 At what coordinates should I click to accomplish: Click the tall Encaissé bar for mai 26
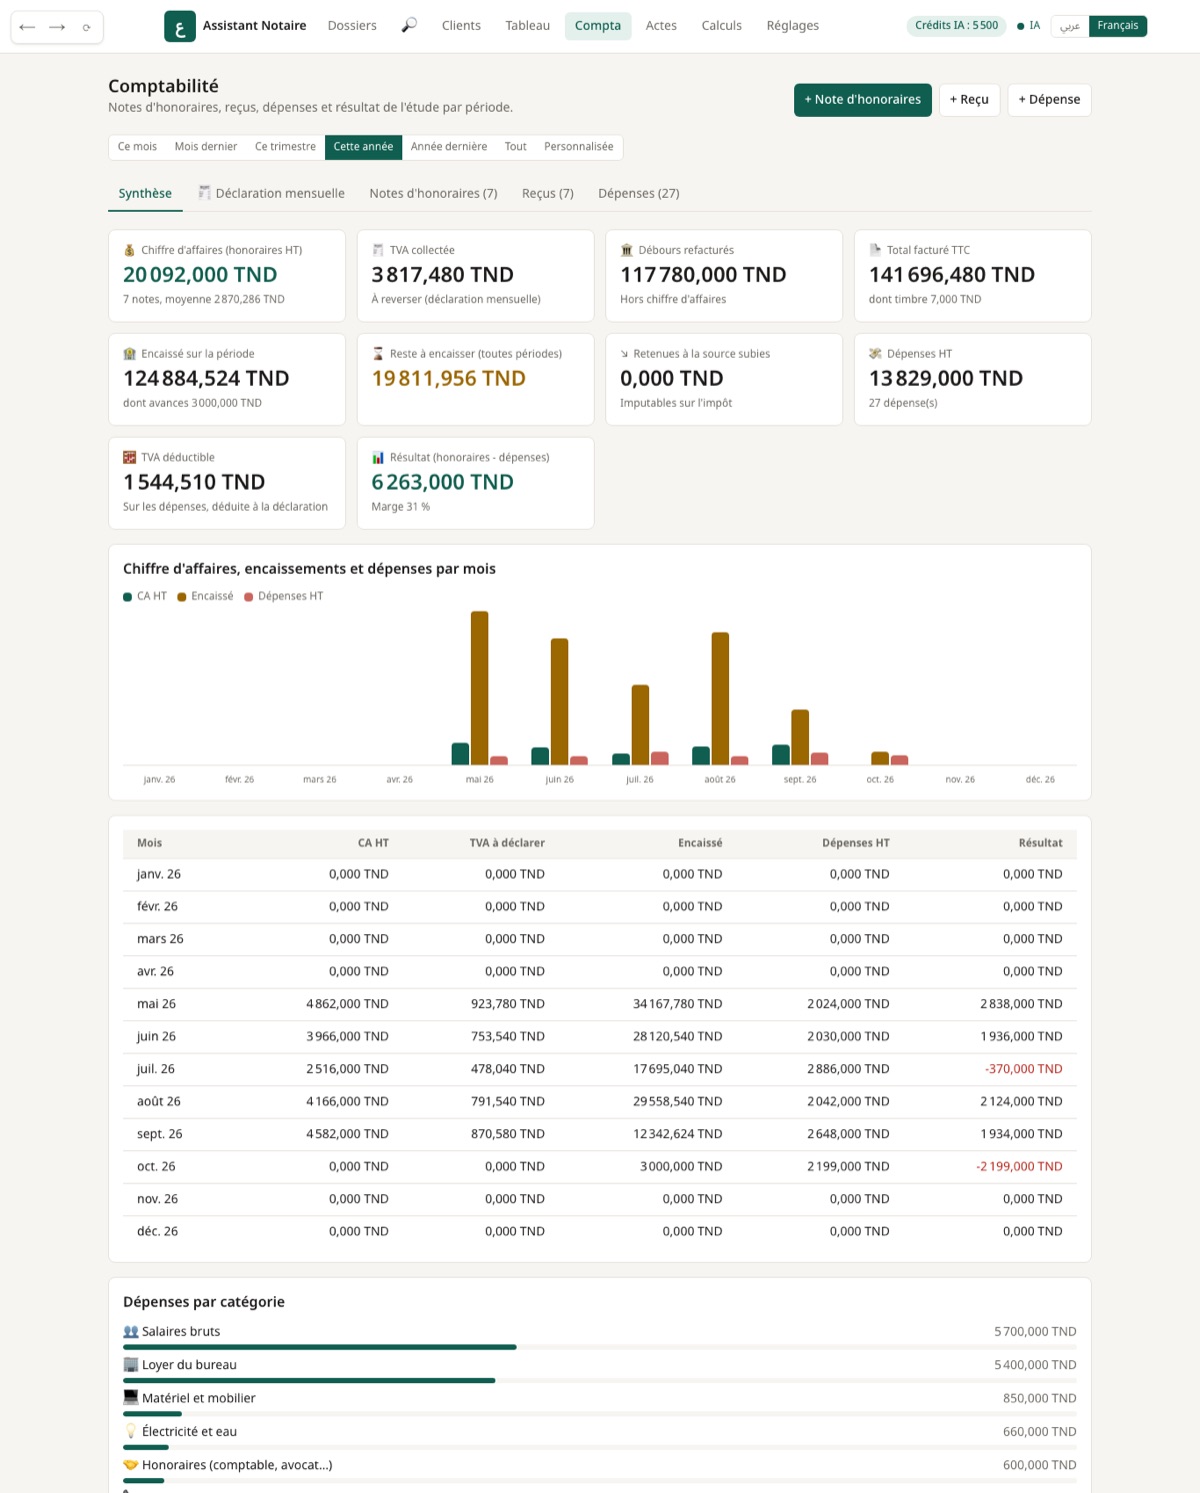480,688
